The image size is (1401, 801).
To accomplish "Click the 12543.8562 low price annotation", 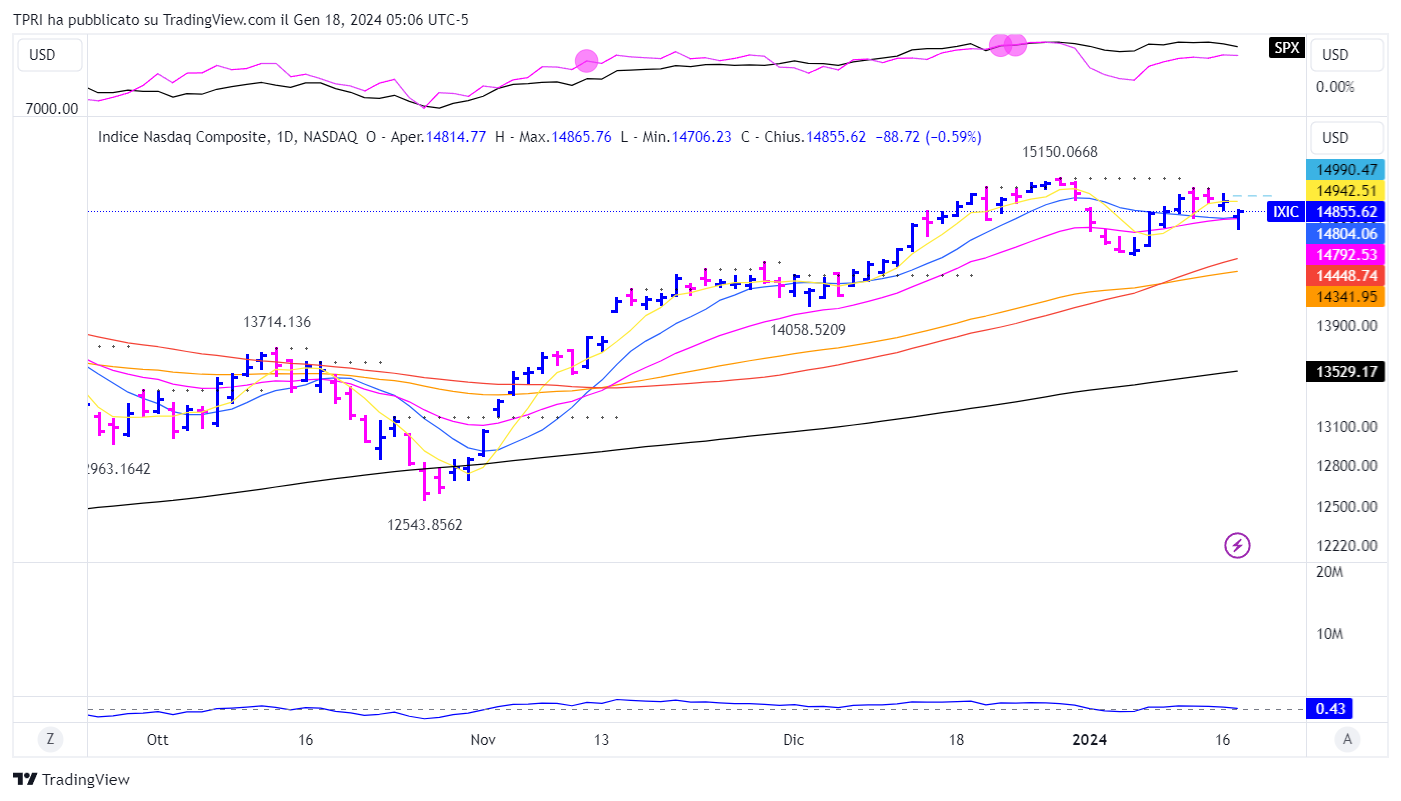I will [x=425, y=524].
